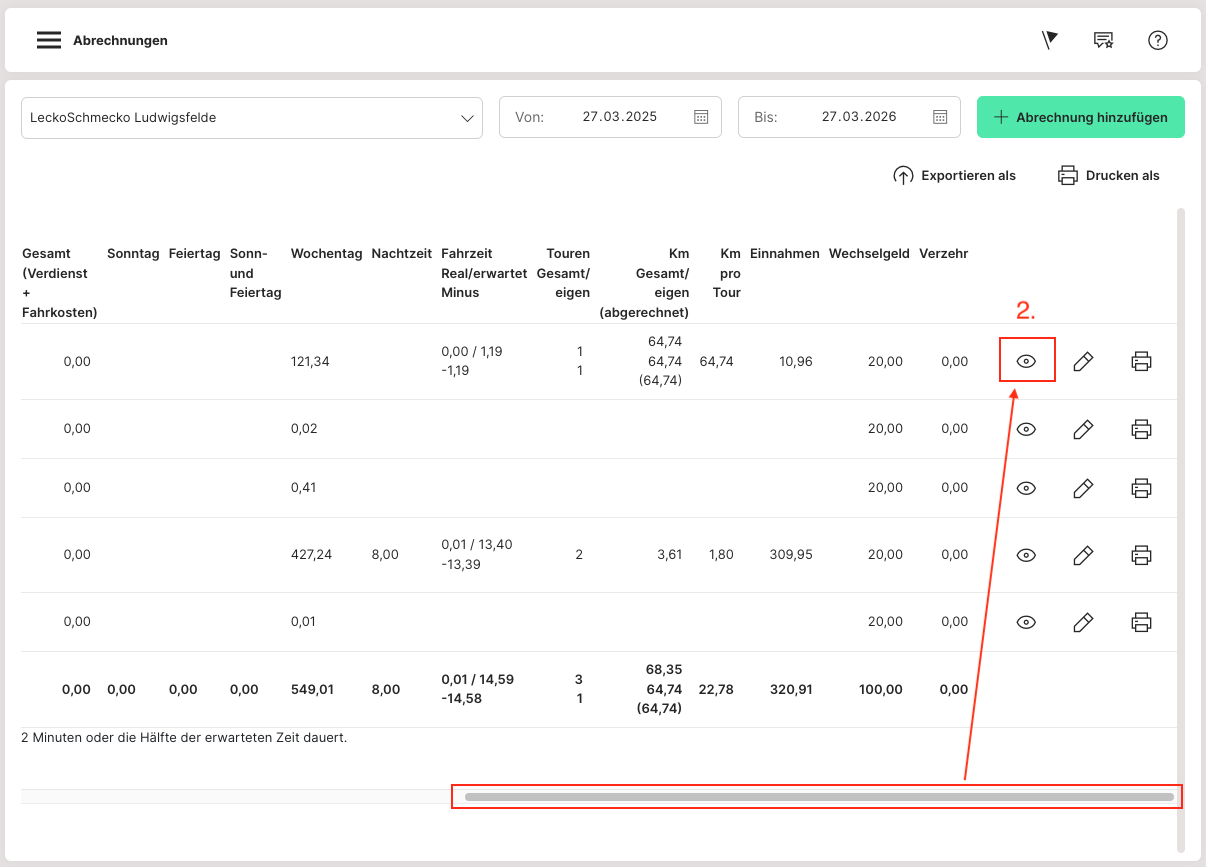Click the horizontal table scrollbar
The width and height of the screenshot is (1206, 867).
(818, 797)
